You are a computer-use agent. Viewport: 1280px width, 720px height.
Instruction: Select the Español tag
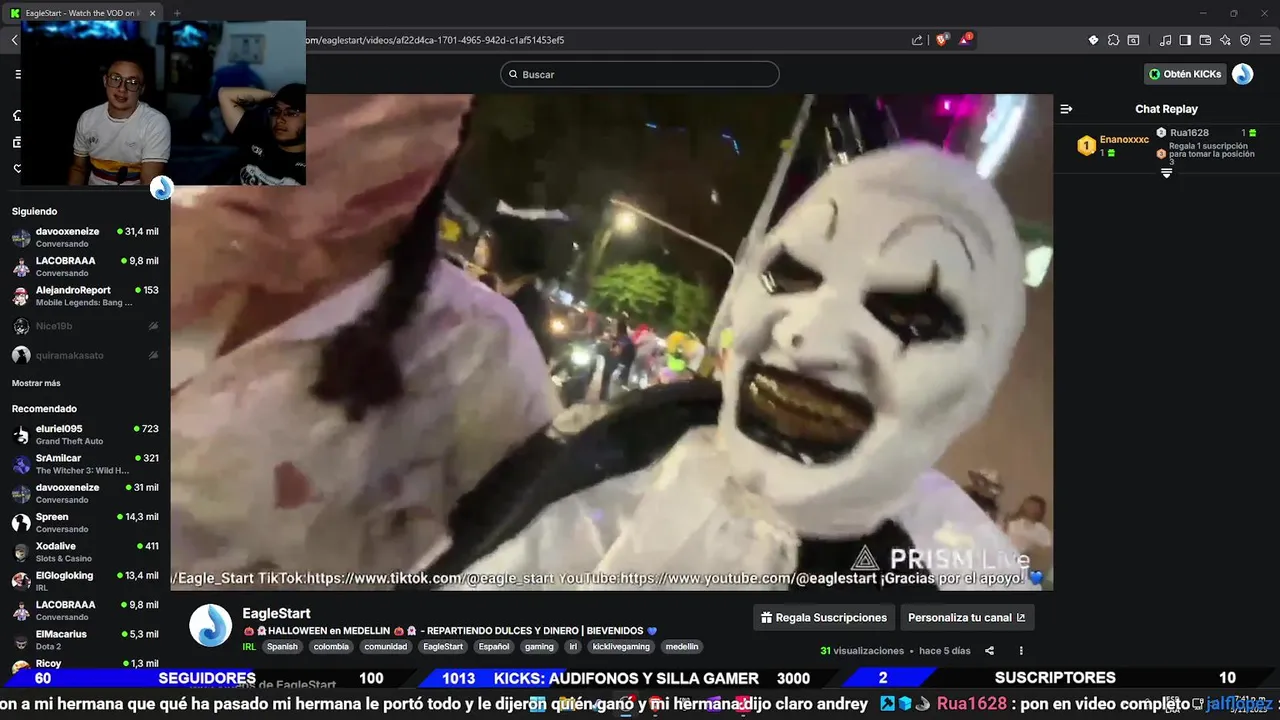click(x=494, y=647)
